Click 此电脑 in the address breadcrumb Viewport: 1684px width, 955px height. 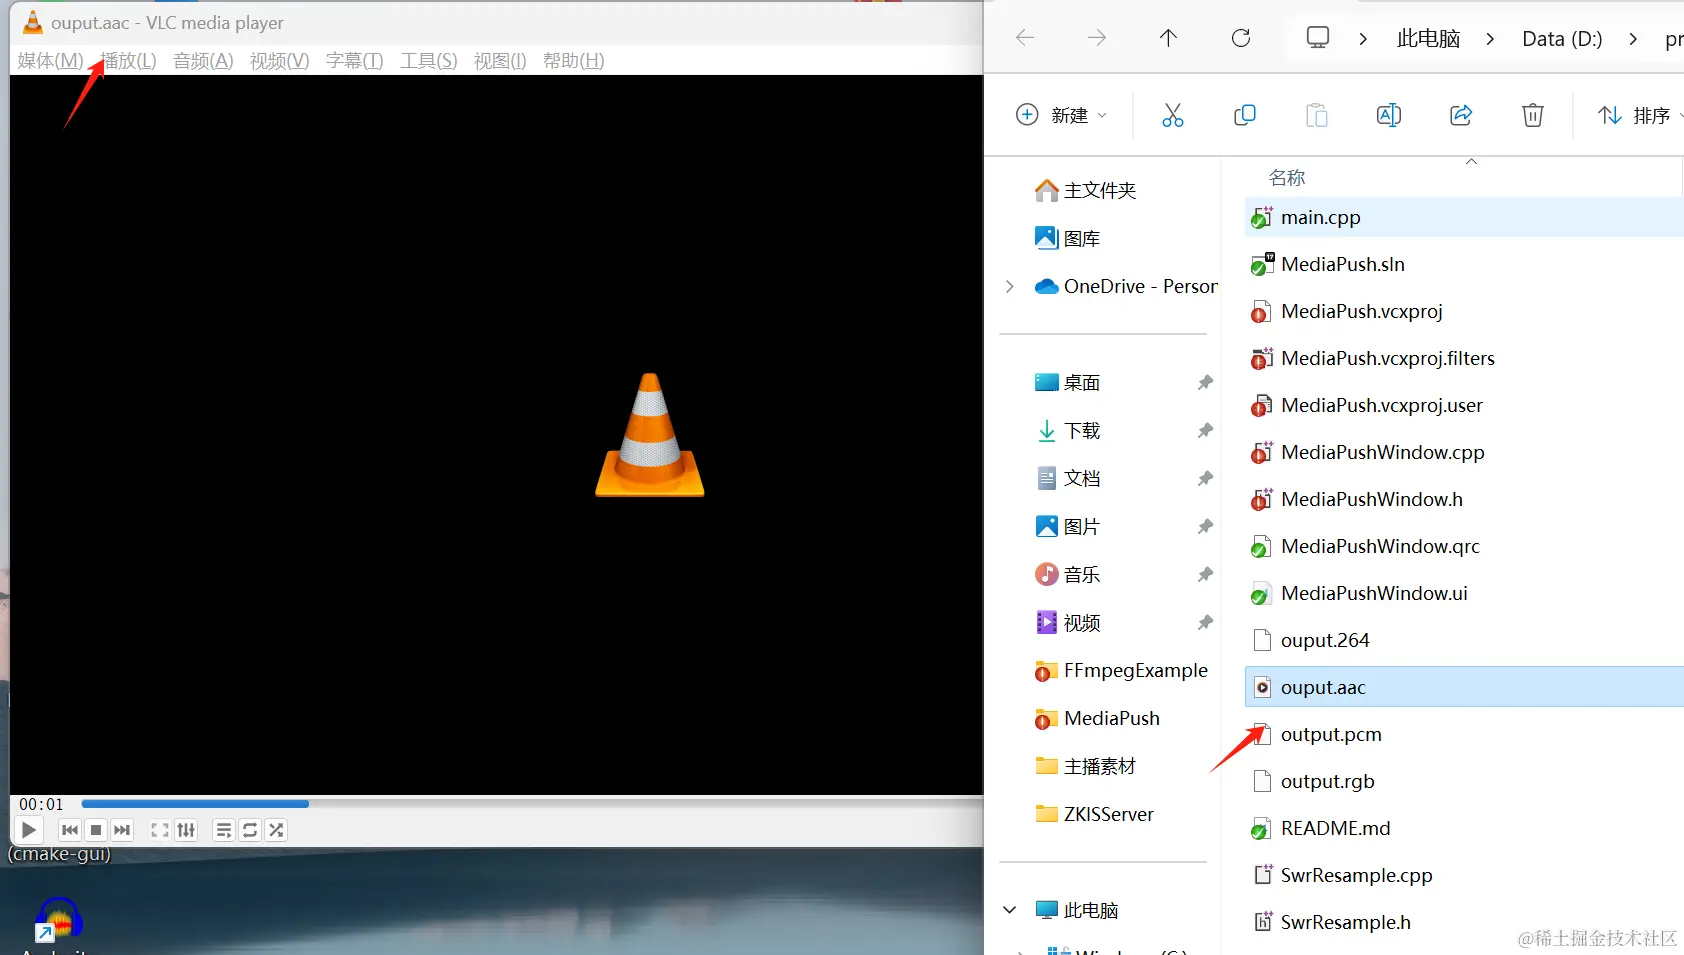click(x=1428, y=39)
